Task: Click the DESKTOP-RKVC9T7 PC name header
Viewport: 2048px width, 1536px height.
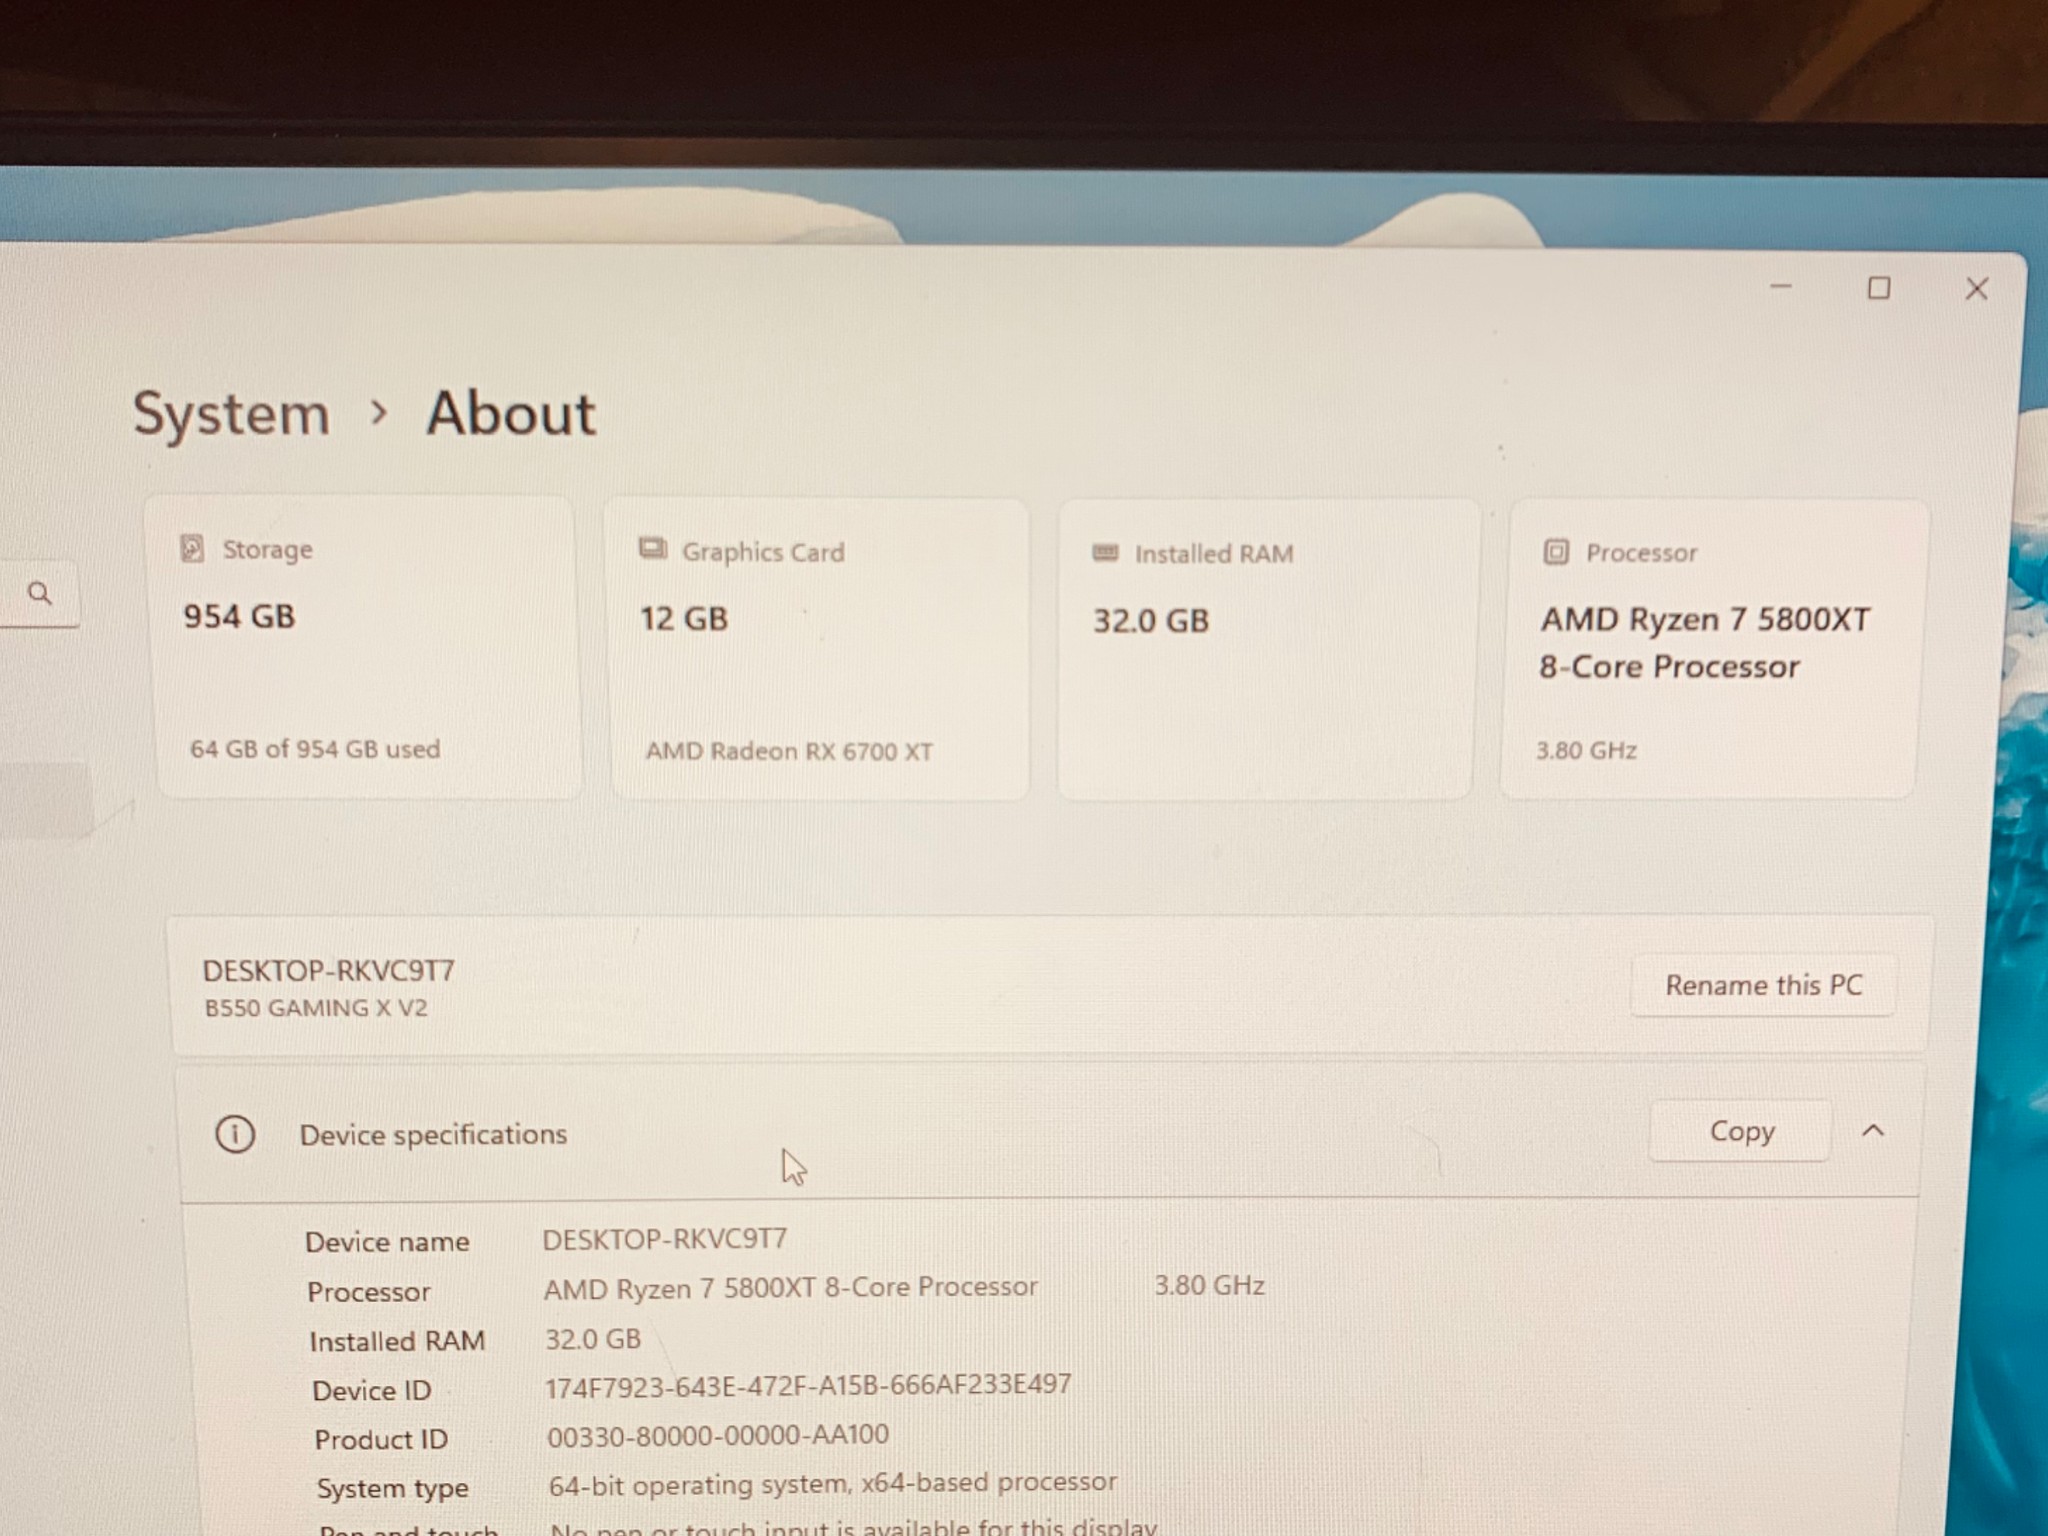Action: click(x=328, y=971)
